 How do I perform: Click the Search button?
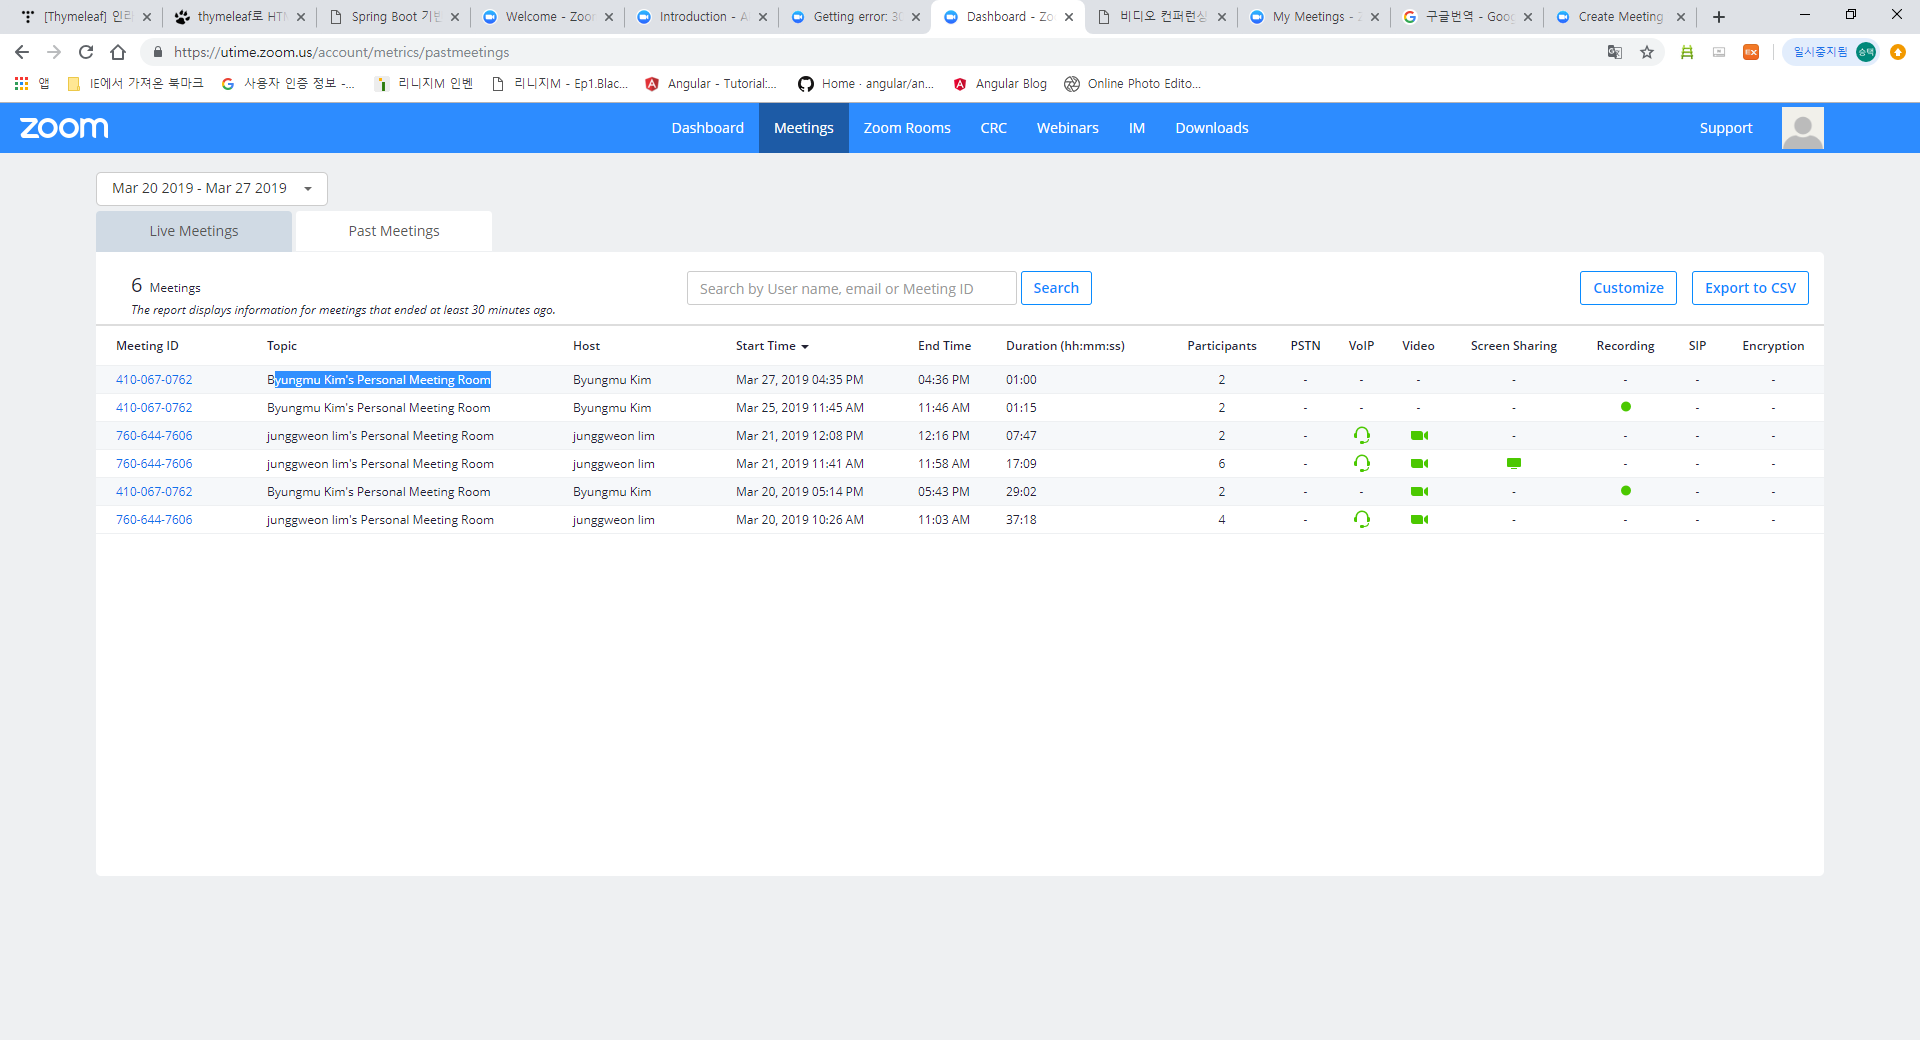click(1056, 288)
